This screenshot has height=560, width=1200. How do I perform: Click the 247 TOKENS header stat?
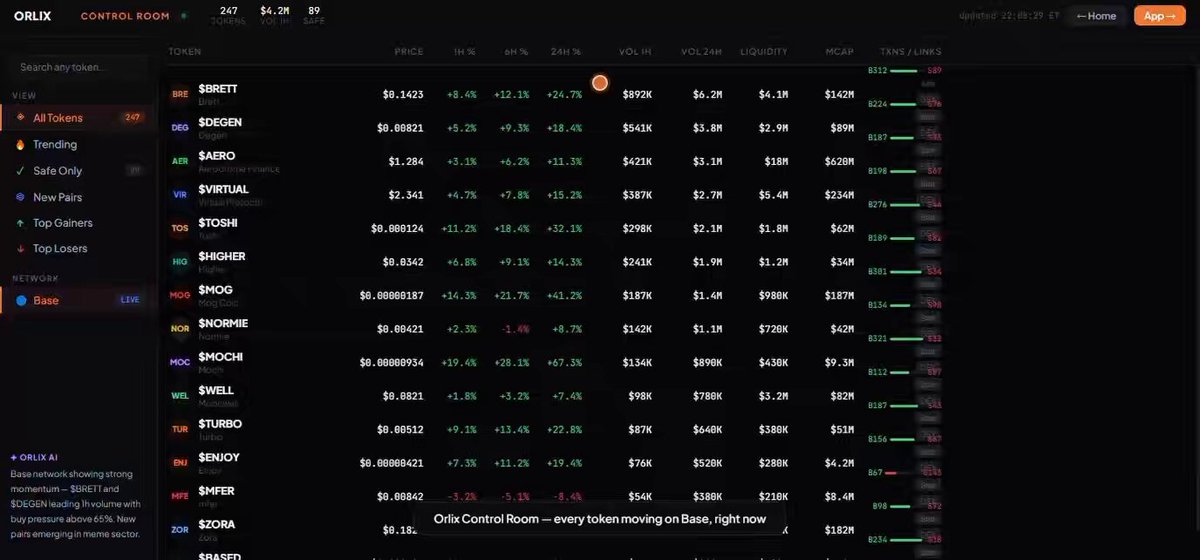pos(228,15)
